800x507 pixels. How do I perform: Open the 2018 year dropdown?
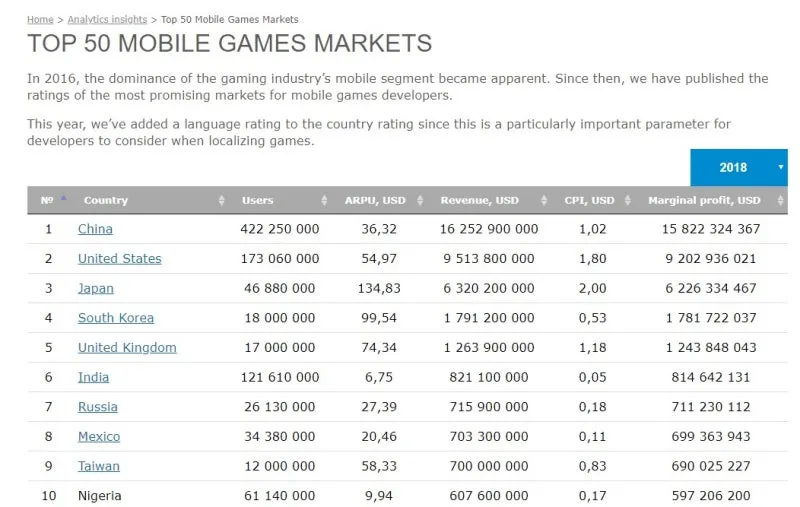[739, 167]
